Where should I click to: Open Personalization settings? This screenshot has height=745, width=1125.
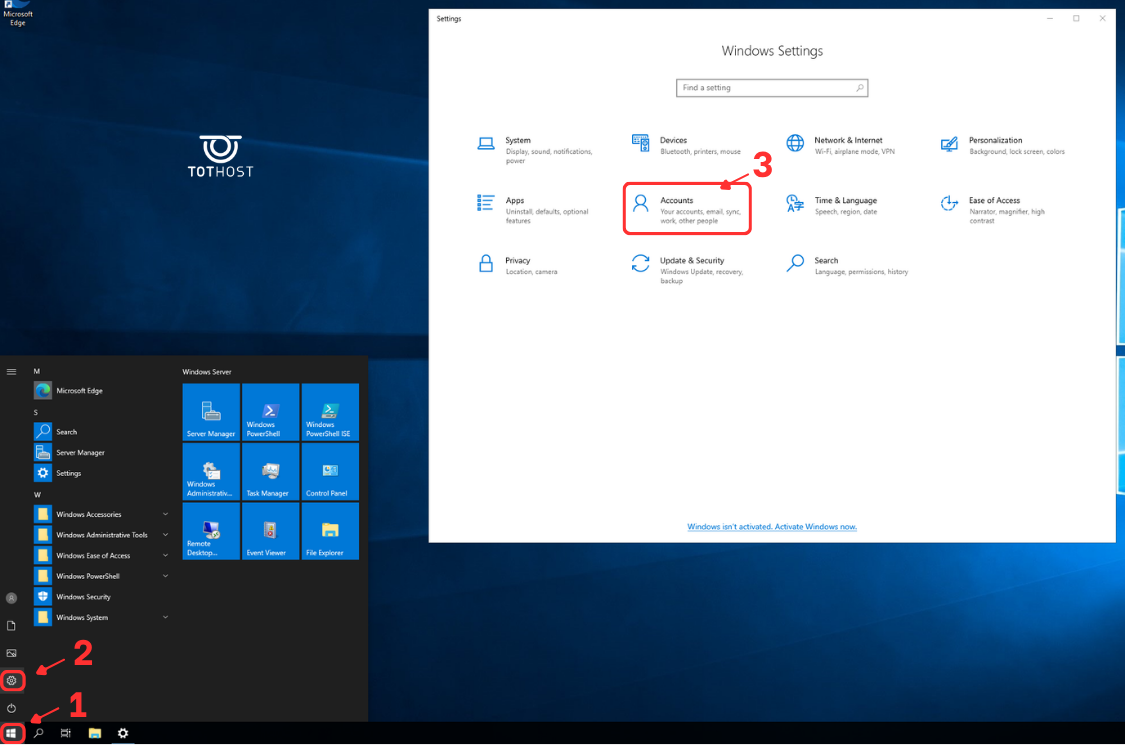[x=1003, y=145]
